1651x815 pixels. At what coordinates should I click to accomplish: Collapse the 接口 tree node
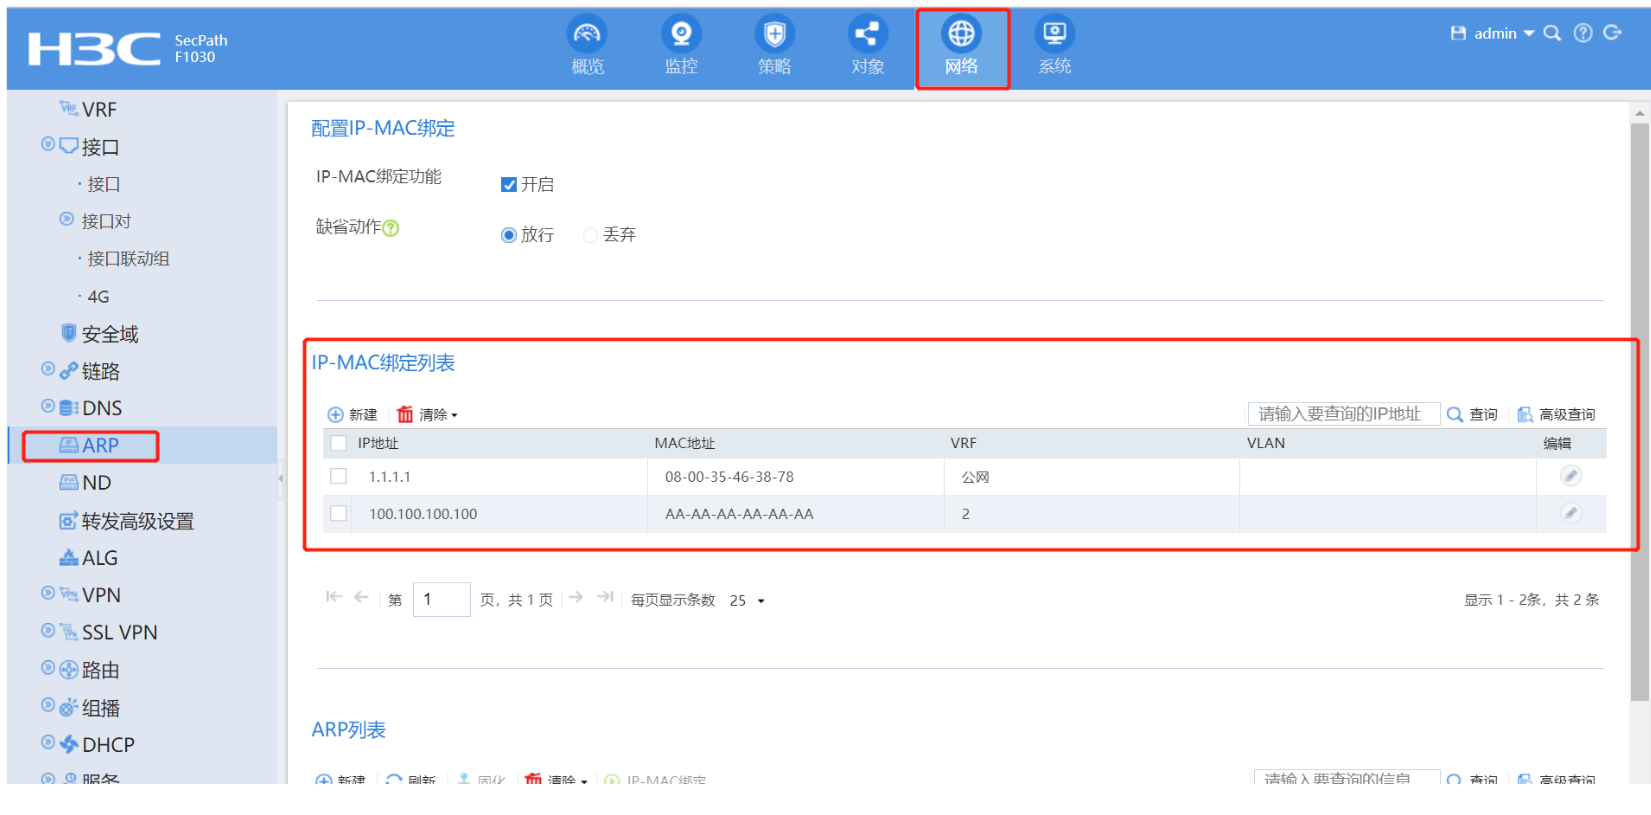coord(48,144)
